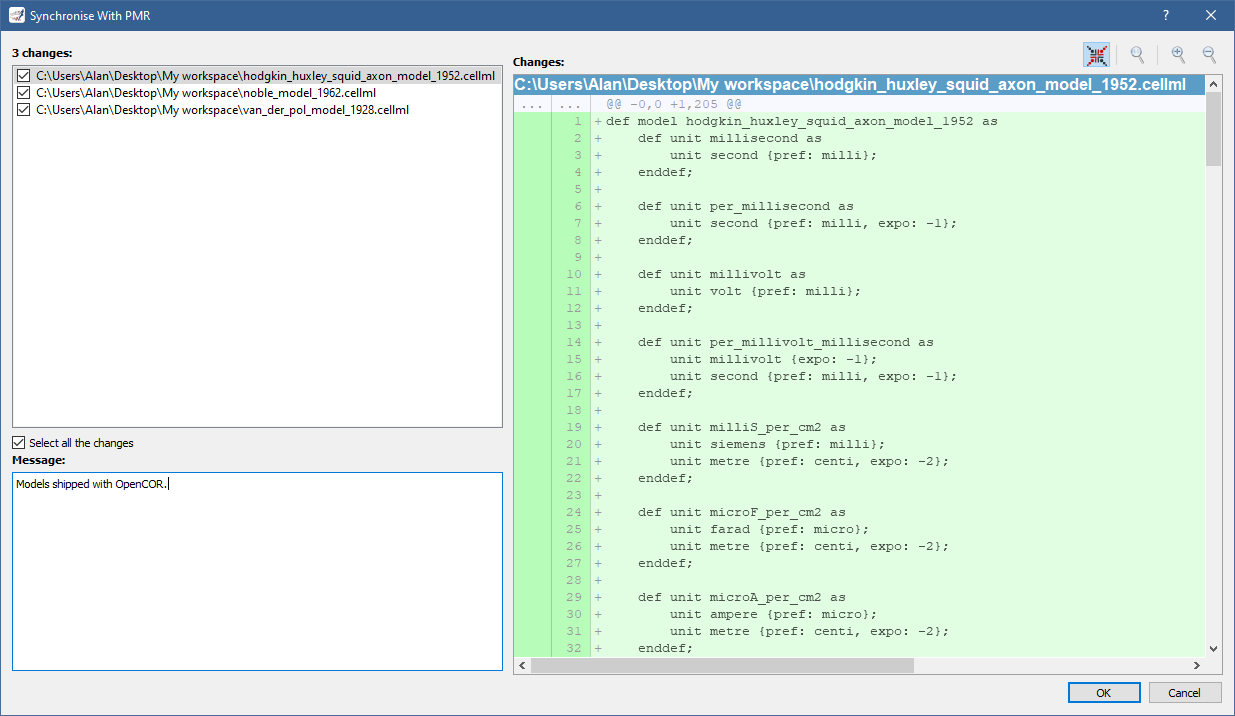Toggle the web viewer synchronisation icon

click(x=1096, y=55)
